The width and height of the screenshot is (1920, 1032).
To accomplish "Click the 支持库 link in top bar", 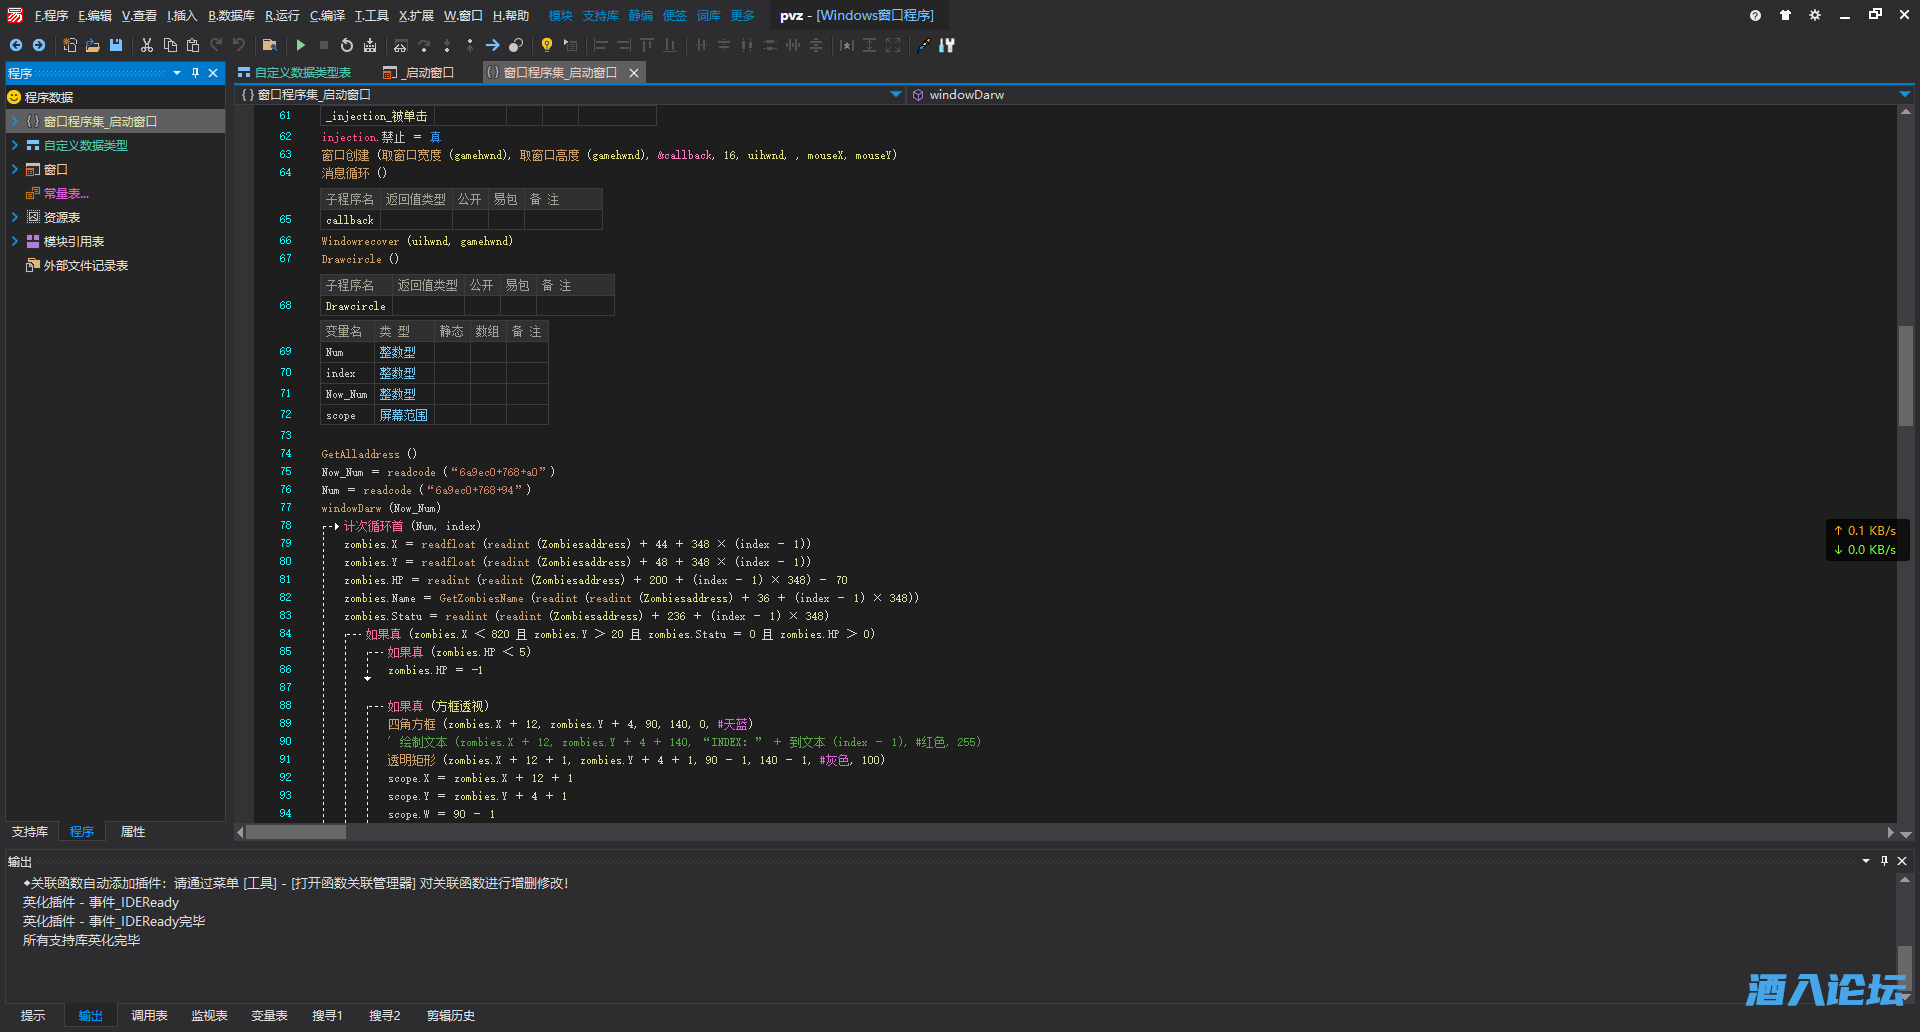I will point(600,15).
